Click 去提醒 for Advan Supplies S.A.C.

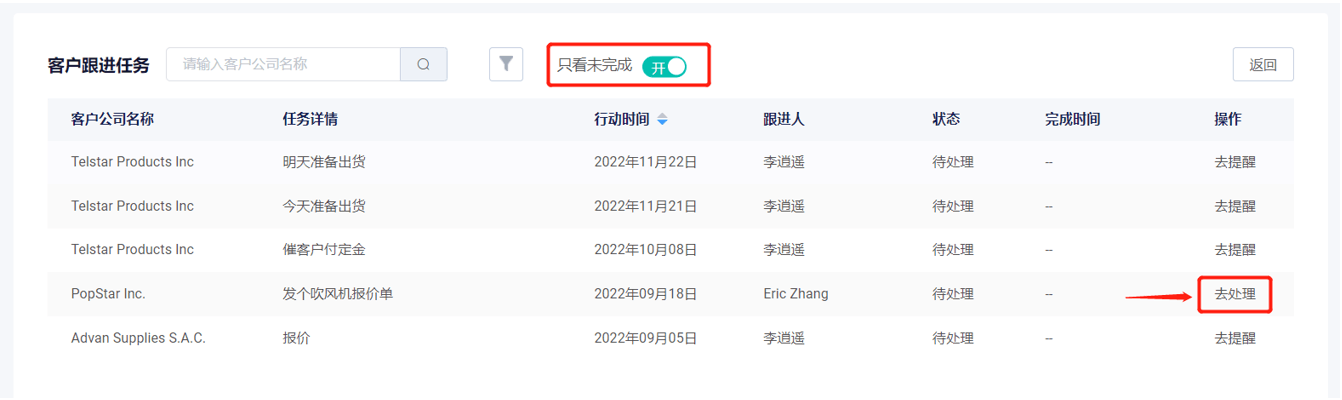coord(1235,338)
